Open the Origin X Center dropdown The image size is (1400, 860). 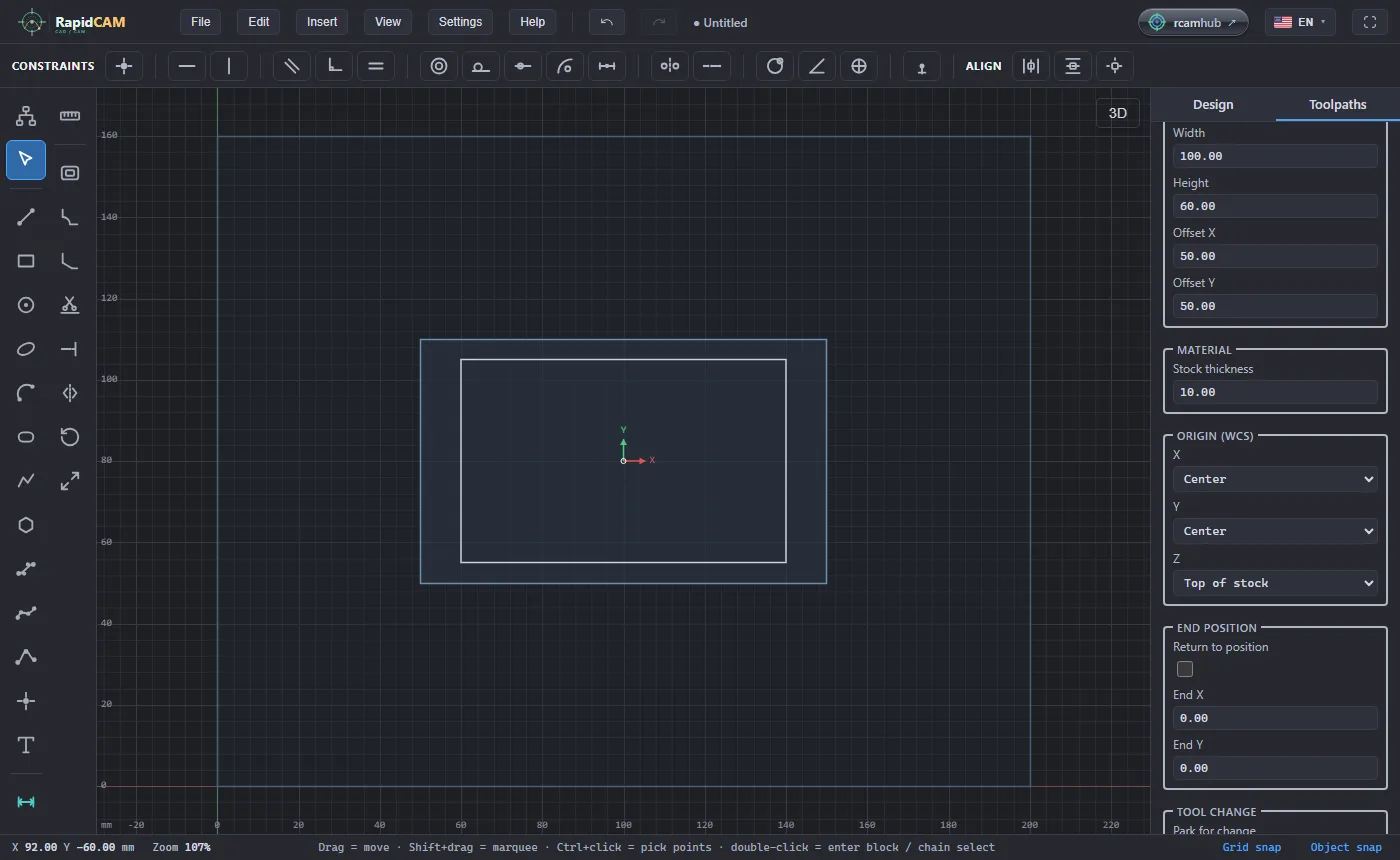coord(1275,479)
